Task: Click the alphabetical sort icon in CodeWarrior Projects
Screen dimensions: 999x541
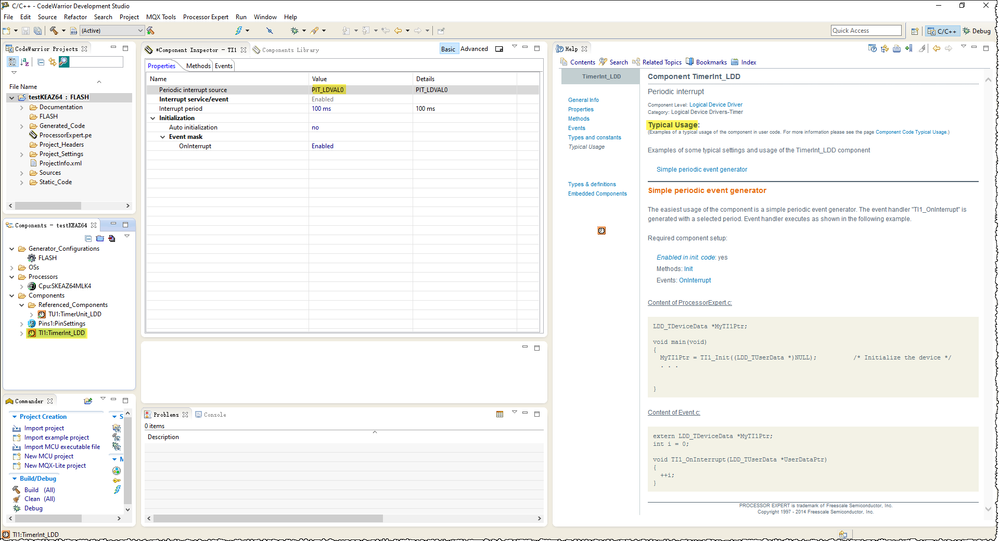Action: [x=25, y=62]
